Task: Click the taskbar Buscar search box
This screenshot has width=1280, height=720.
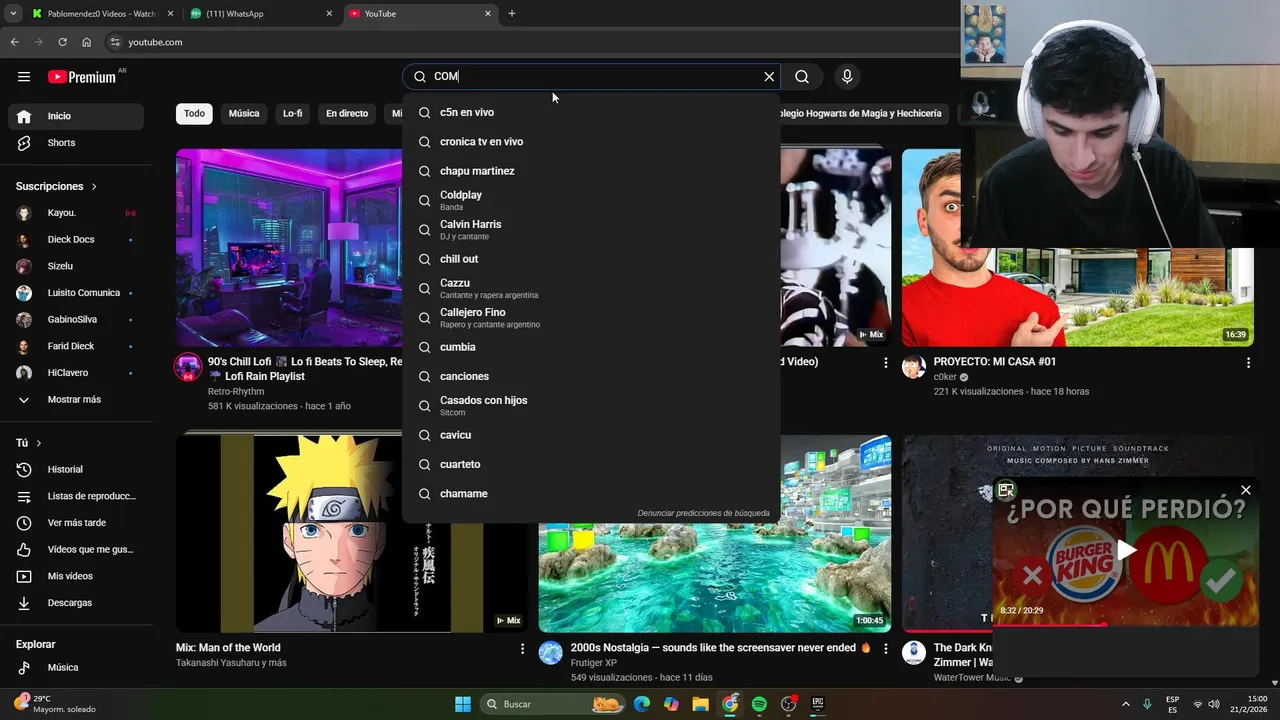Action: tap(552, 704)
